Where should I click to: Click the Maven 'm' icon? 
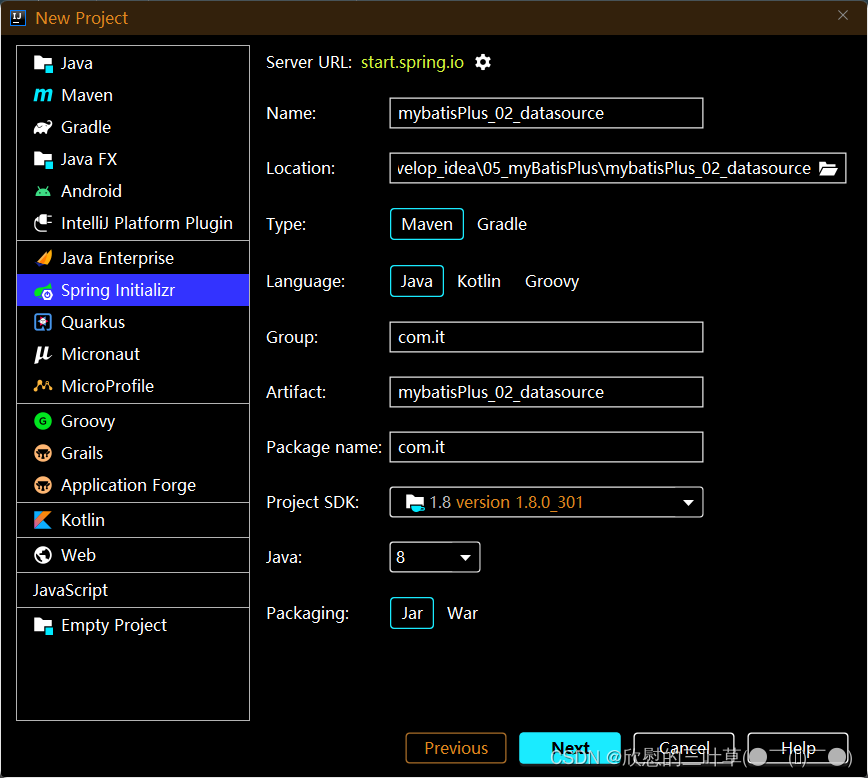coord(43,95)
